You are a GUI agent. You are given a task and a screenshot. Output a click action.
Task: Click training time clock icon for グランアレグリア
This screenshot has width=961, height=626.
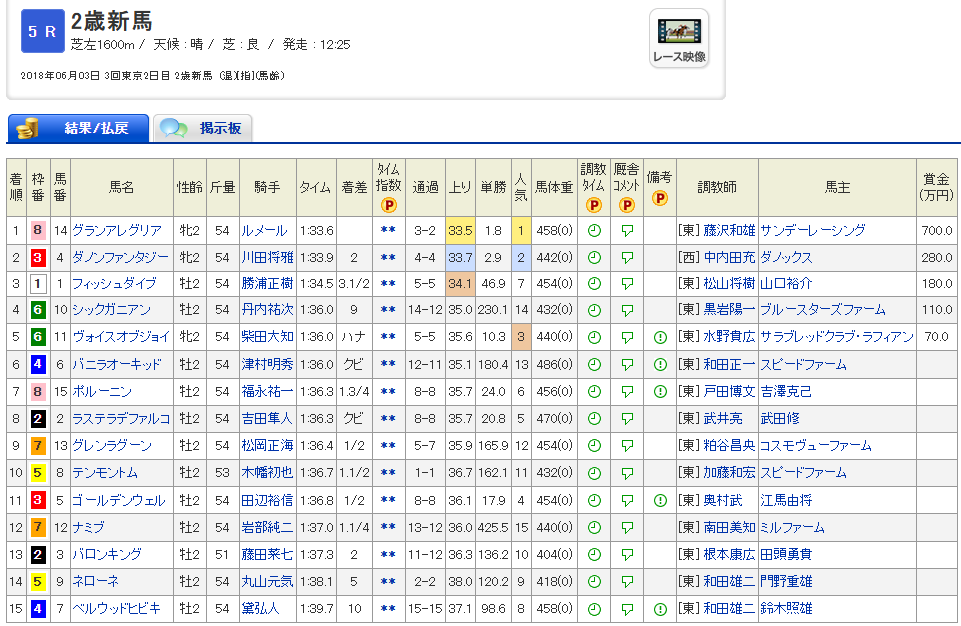(593, 231)
